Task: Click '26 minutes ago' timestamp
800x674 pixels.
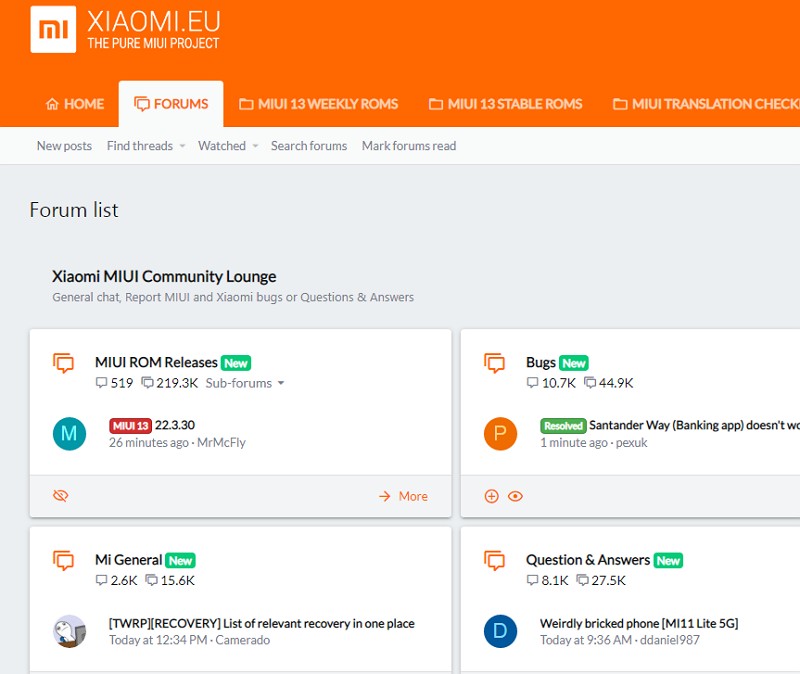Action: [148, 442]
